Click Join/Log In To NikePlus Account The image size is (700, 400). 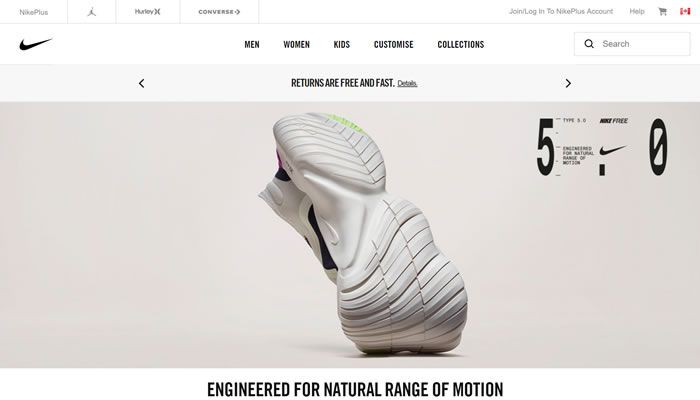click(x=561, y=12)
